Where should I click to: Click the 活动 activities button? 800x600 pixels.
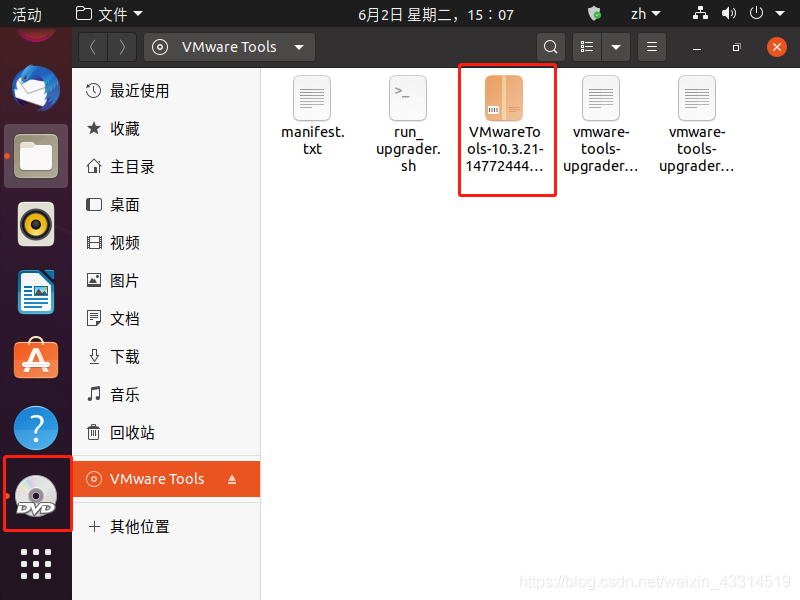tap(27, 14)
